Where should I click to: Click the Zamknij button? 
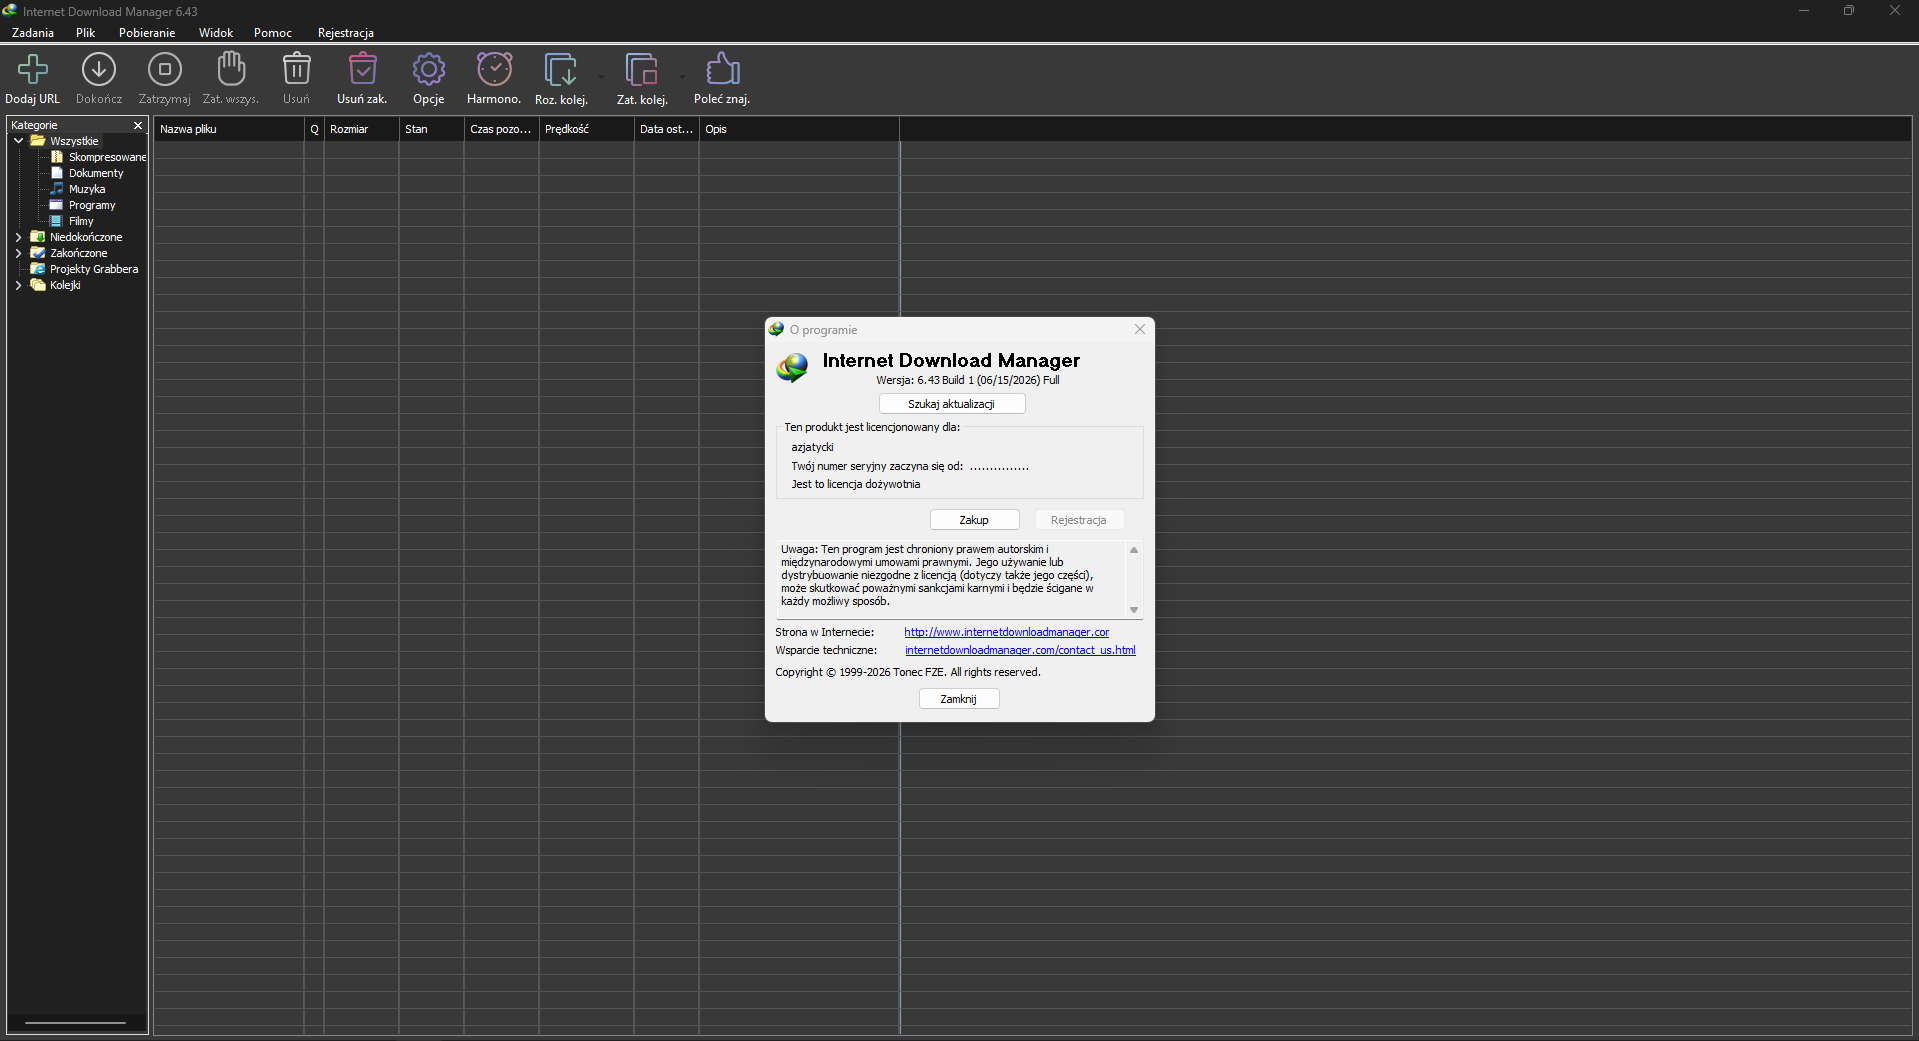(959, 699)
